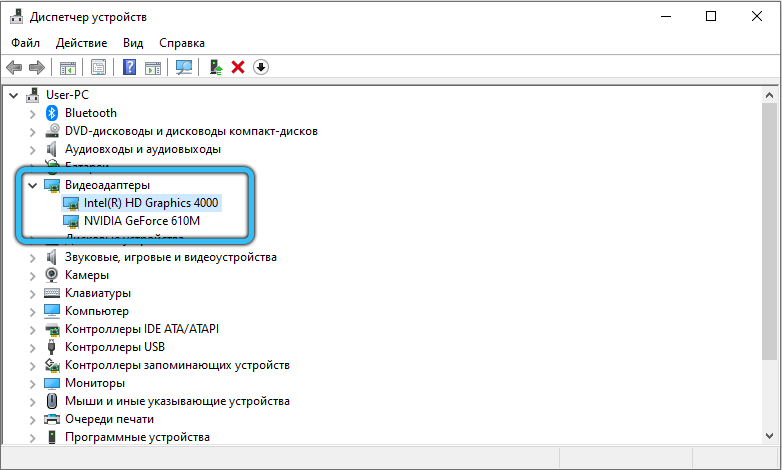Click the red X uninstall device icon
Screen dimensions: 782x470
click(x=238, y=67)
